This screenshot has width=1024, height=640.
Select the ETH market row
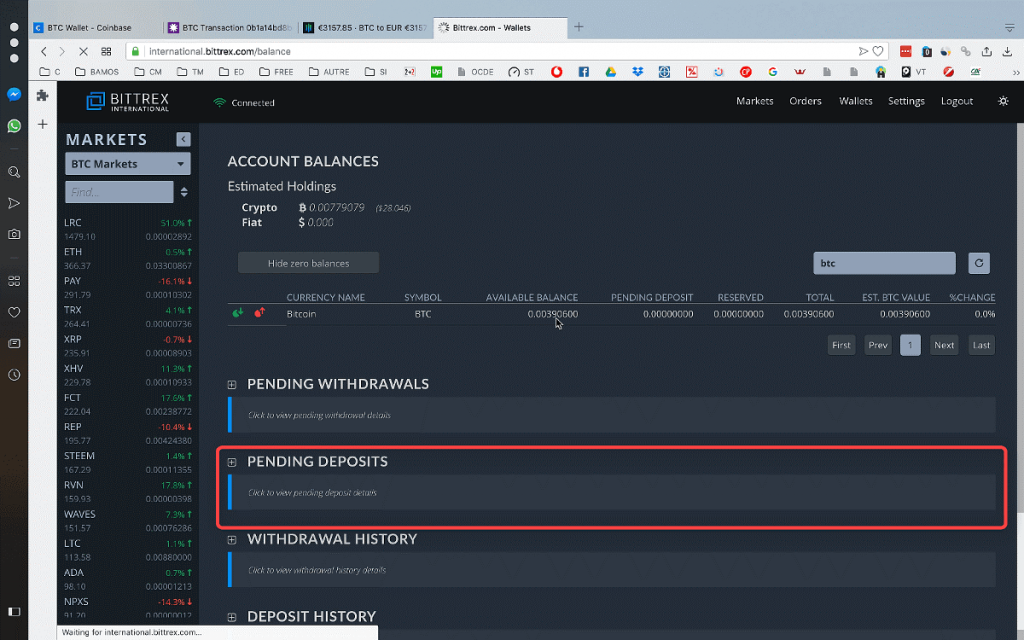point(128,259)
